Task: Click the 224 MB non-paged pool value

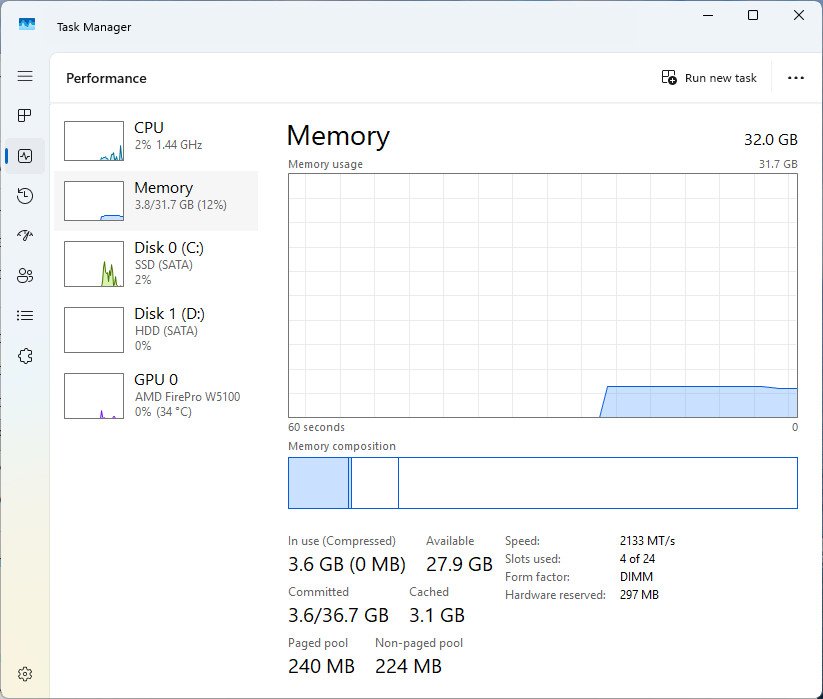Action: point(408,666)
